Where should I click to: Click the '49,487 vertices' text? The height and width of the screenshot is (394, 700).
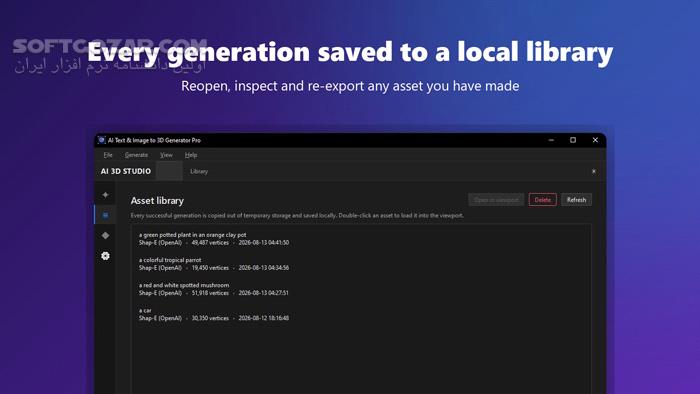click(210, 243)
